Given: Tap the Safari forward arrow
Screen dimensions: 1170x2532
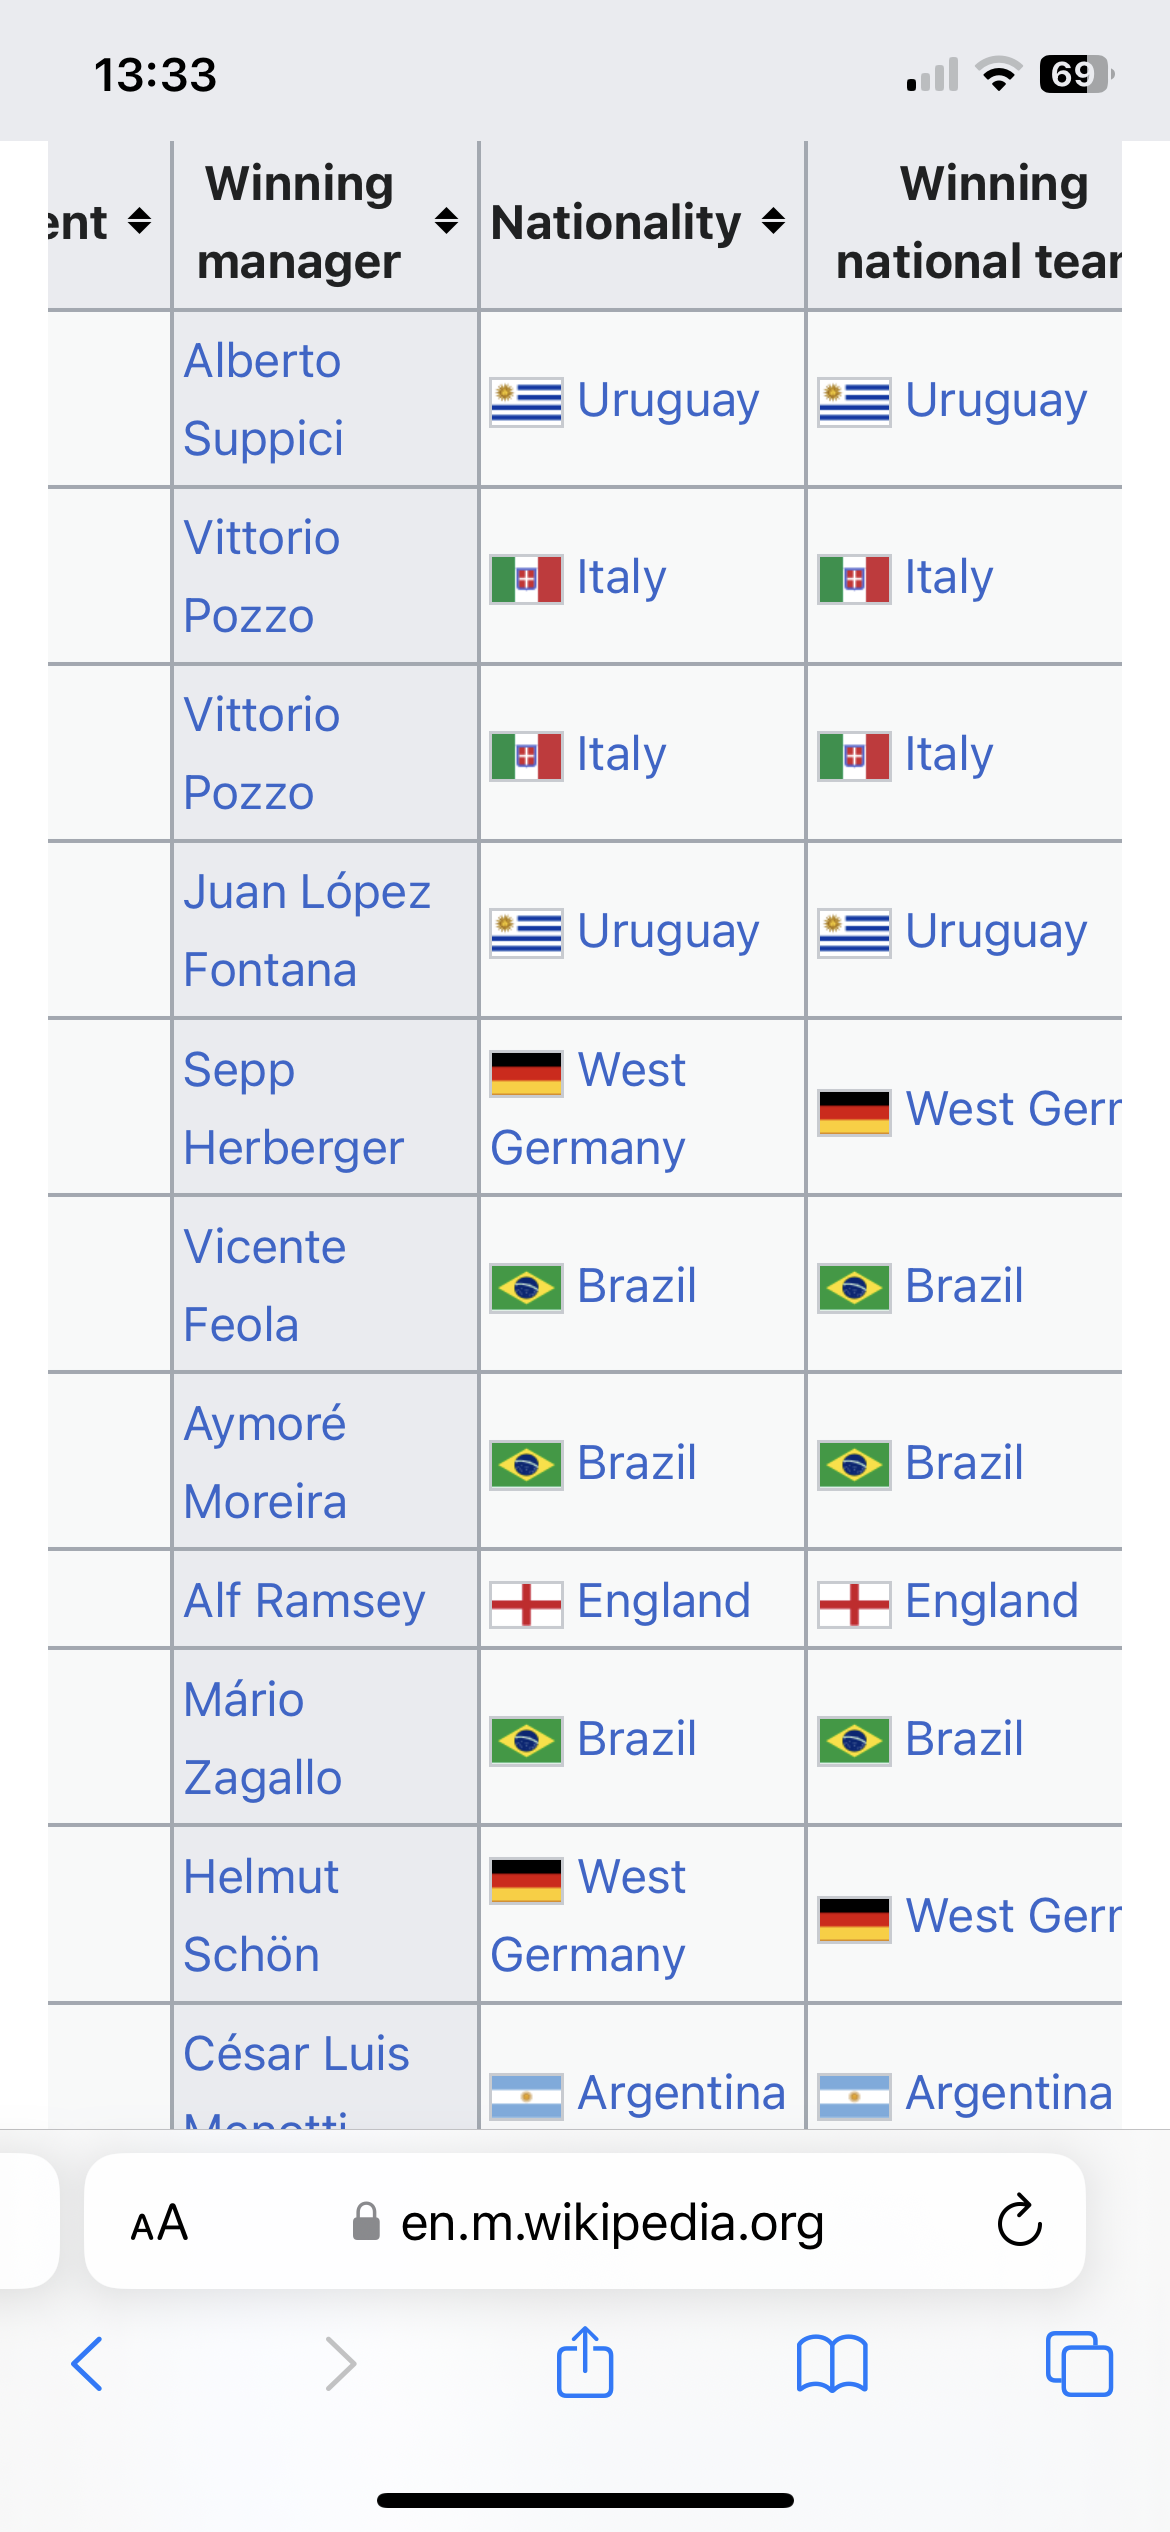Looking at the screenshot, I should [x=341, y=2364].
